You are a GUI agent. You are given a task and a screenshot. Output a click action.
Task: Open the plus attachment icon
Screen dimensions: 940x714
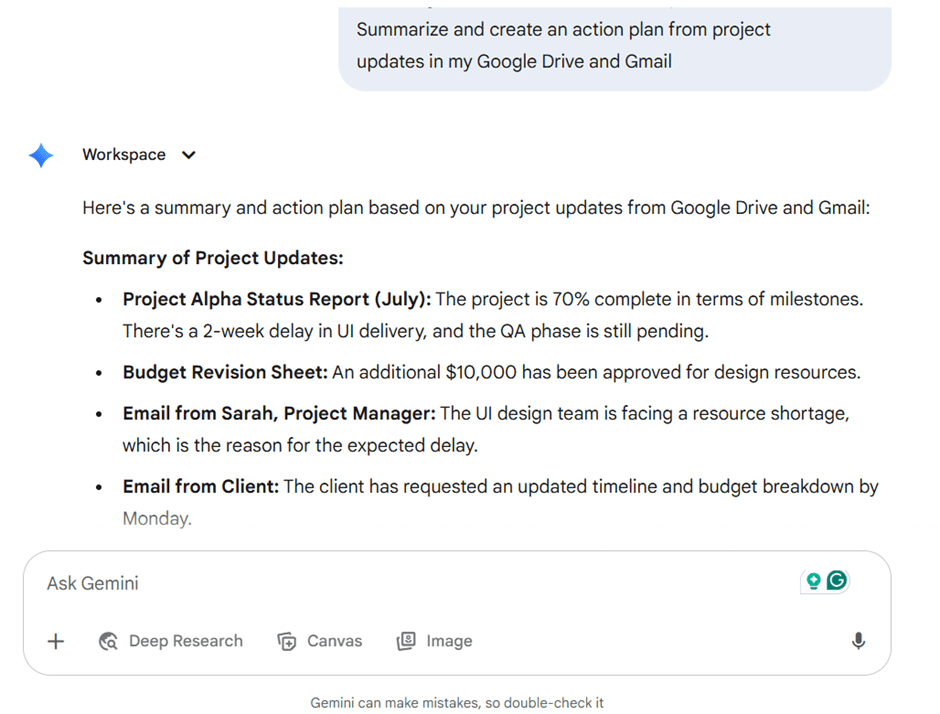click(56, 641)
